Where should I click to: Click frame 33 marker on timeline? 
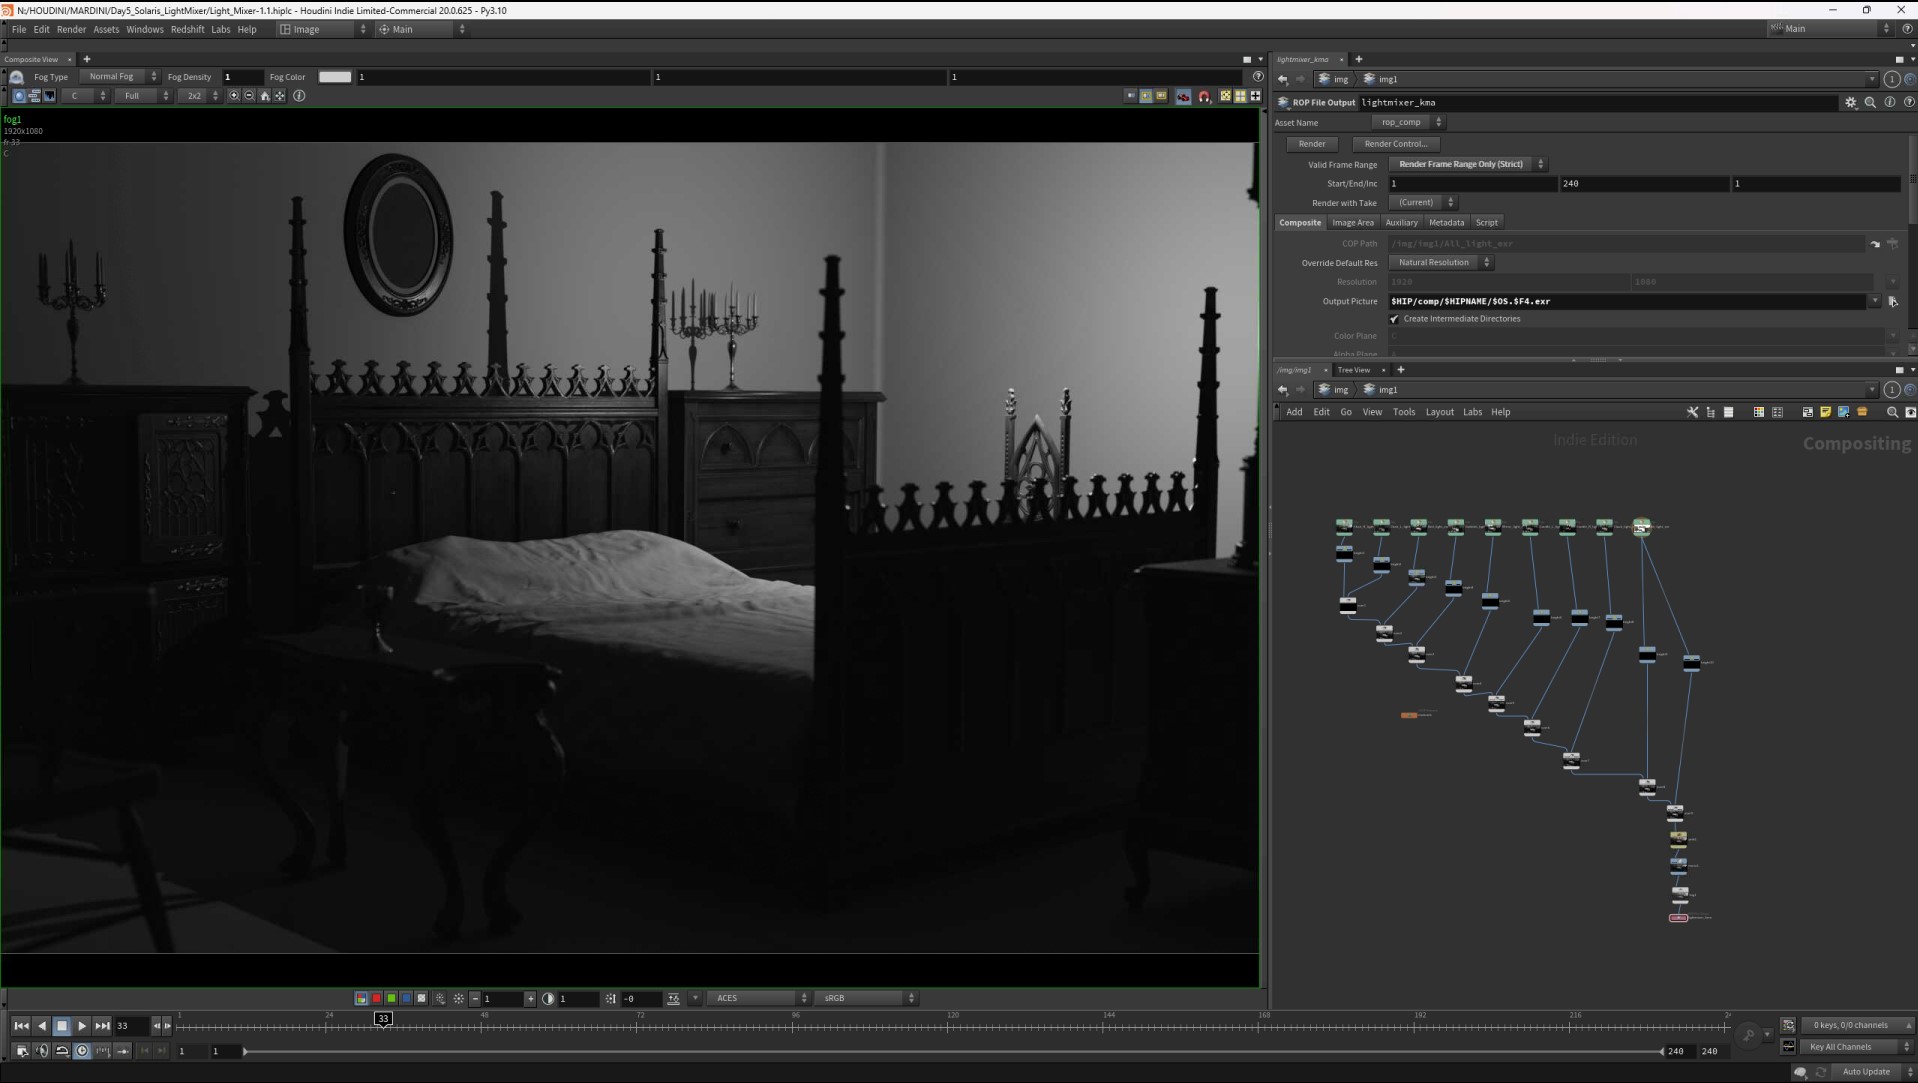(383, 1019)
